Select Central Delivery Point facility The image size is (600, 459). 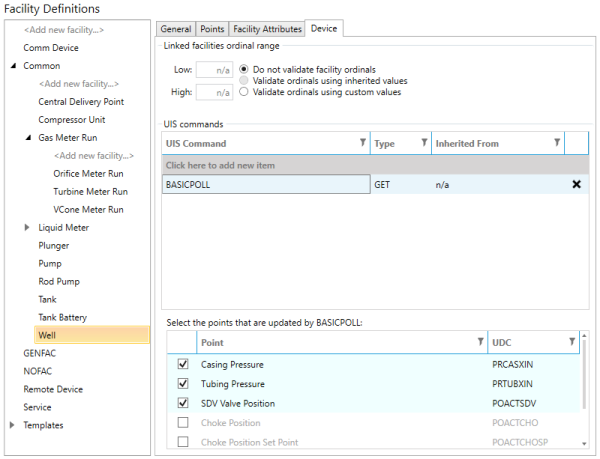(81, 102)
